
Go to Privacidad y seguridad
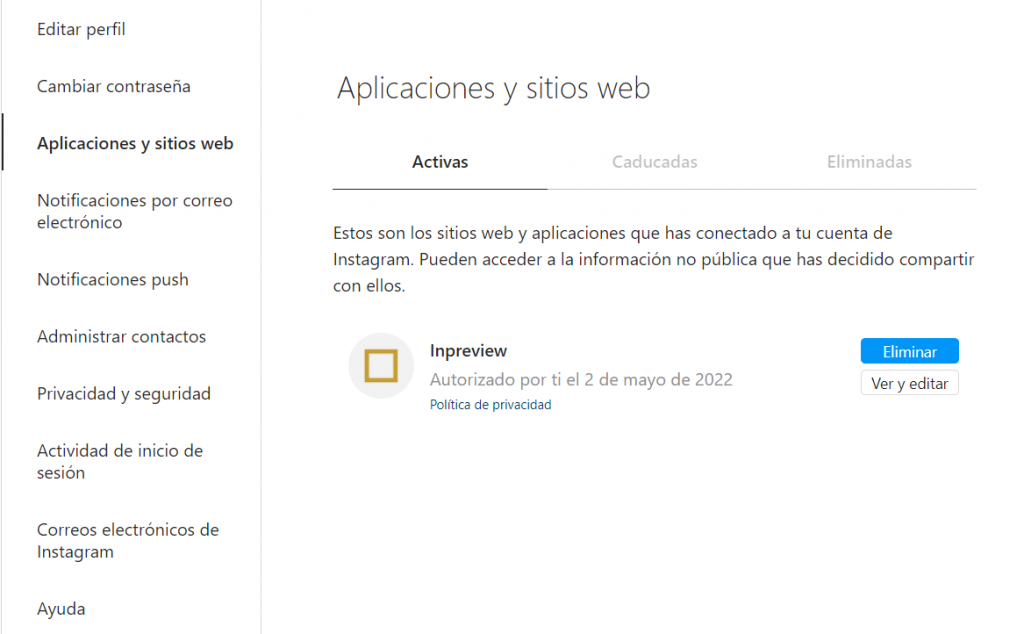(x=123, y=394)
